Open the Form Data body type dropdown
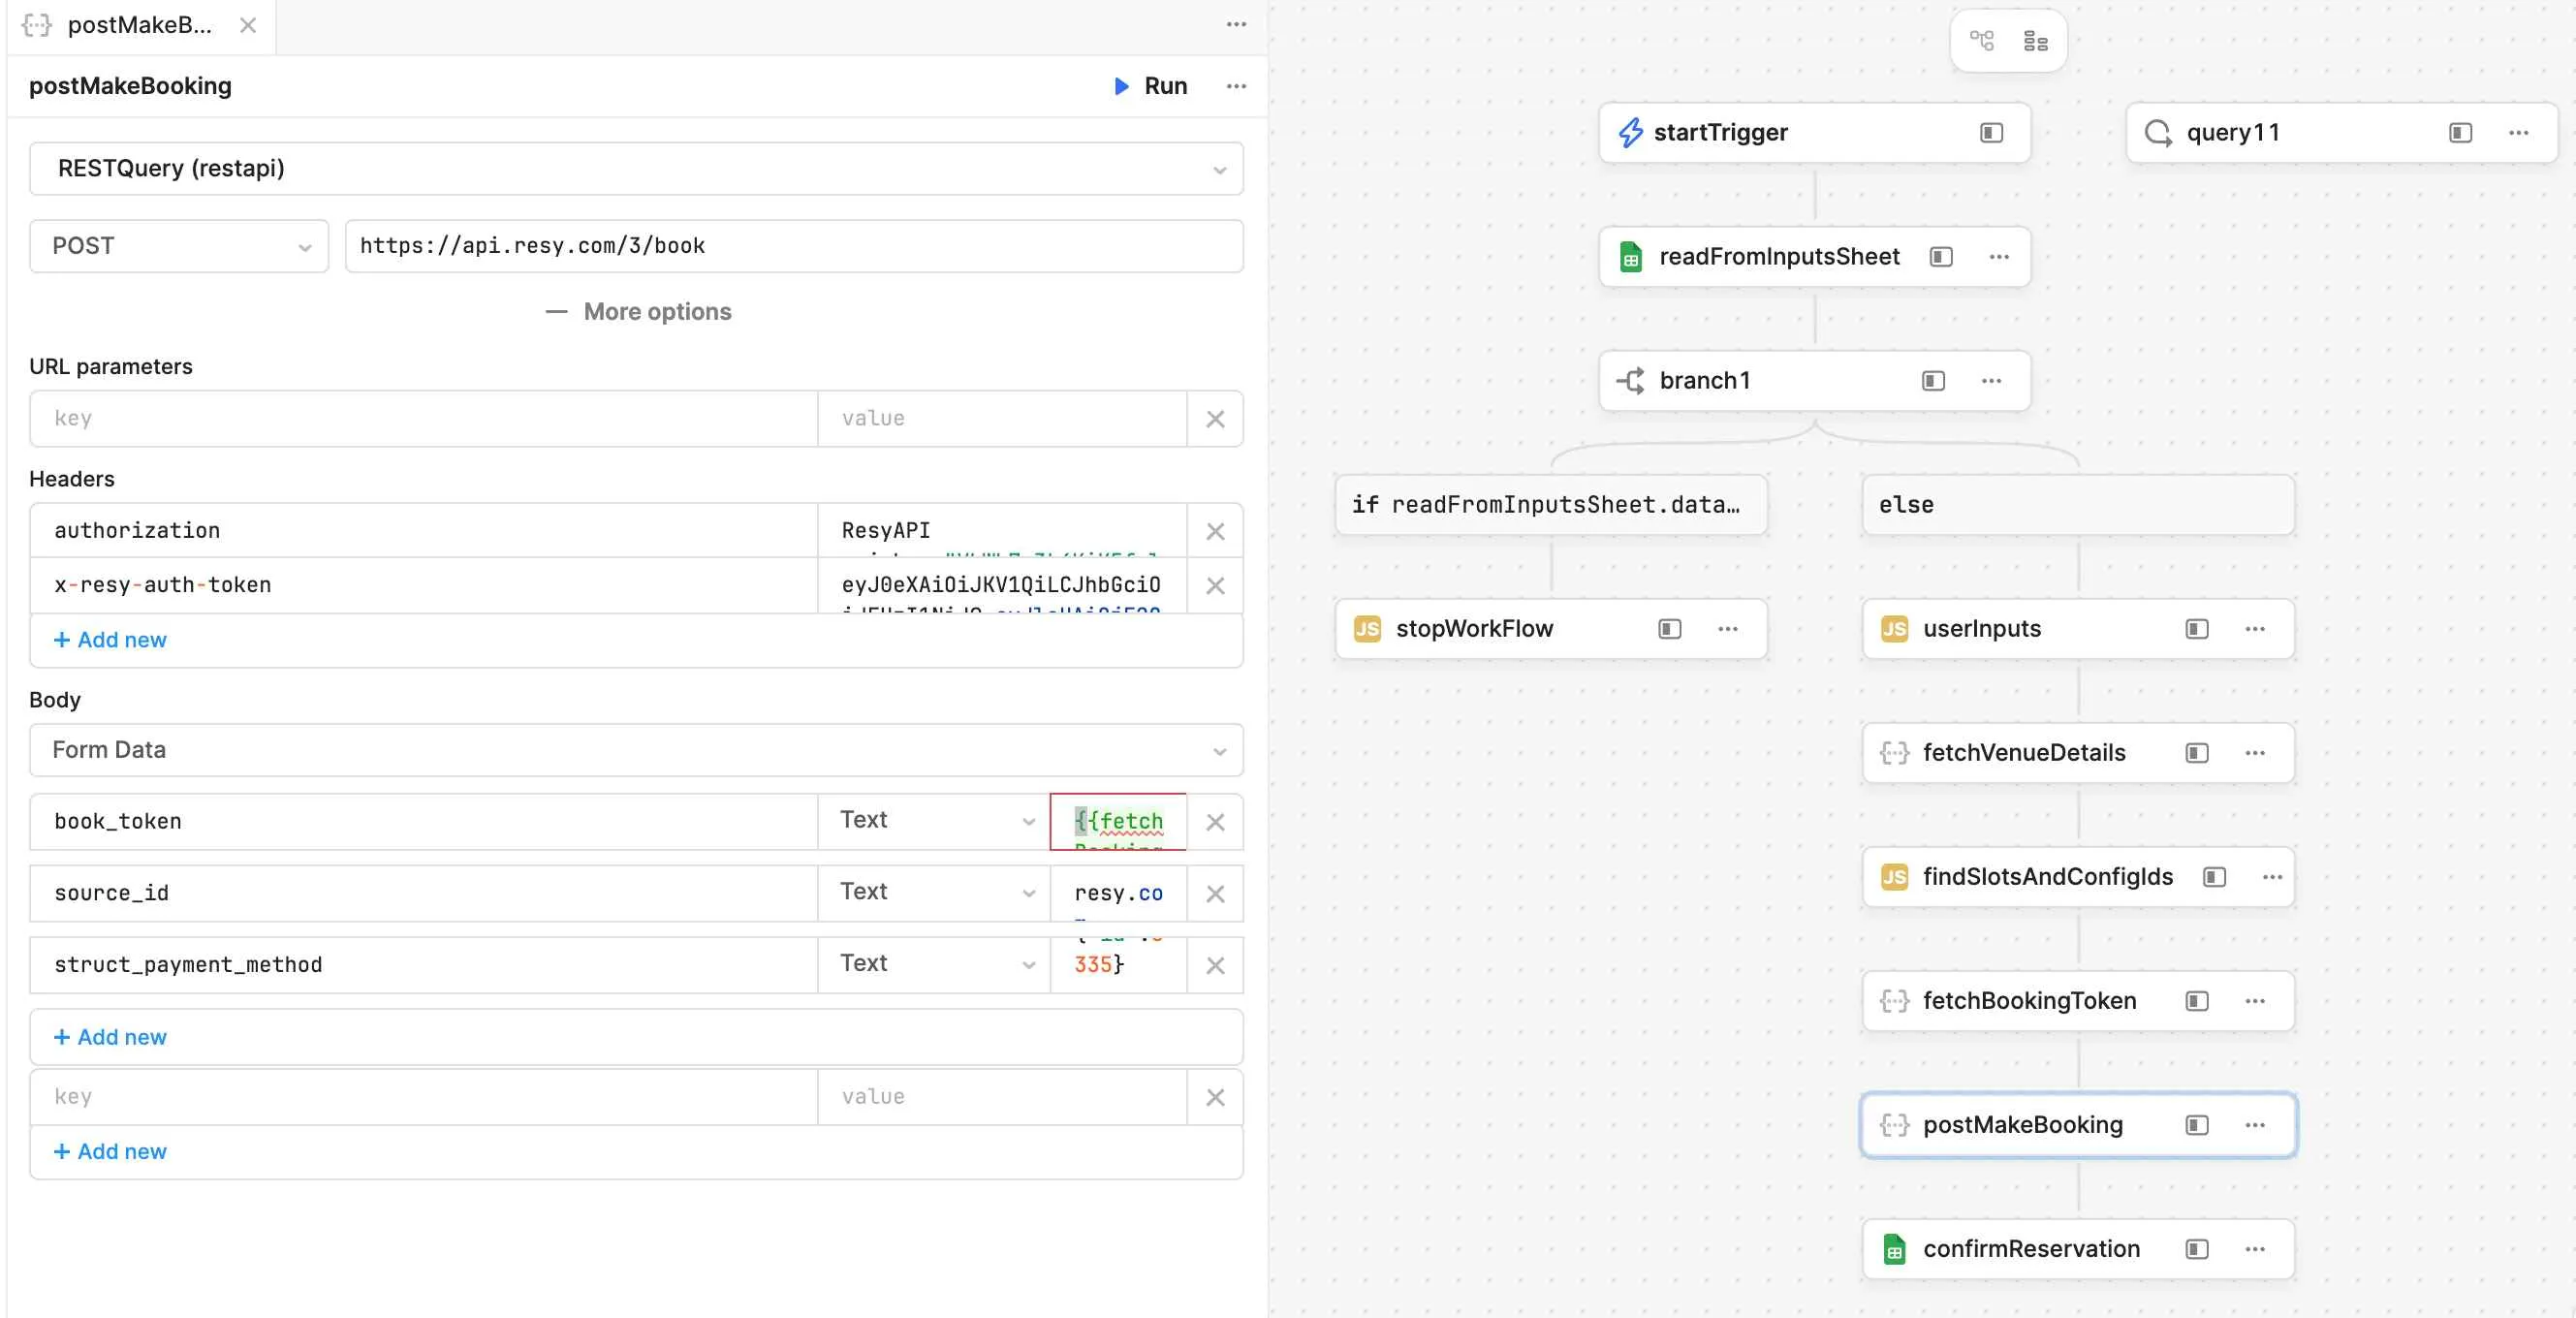Image resolution: width=2576 pixels, height=1318 pixels. (636, 750)
